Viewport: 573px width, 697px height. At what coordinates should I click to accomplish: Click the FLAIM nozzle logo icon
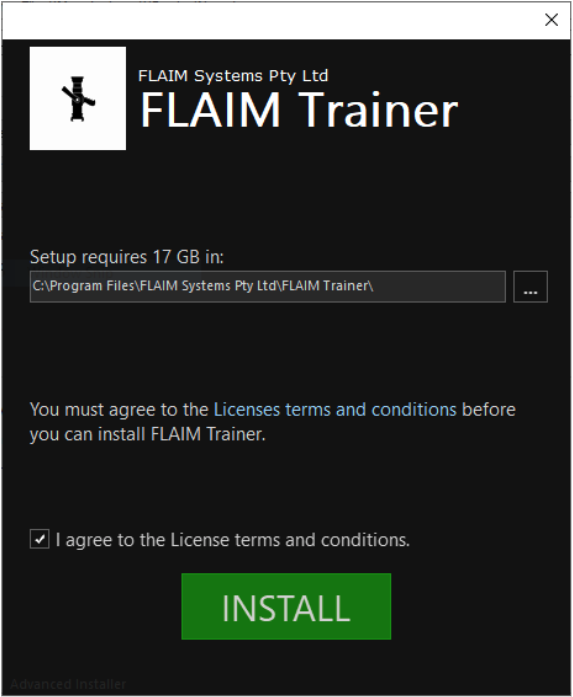point(78,98)
